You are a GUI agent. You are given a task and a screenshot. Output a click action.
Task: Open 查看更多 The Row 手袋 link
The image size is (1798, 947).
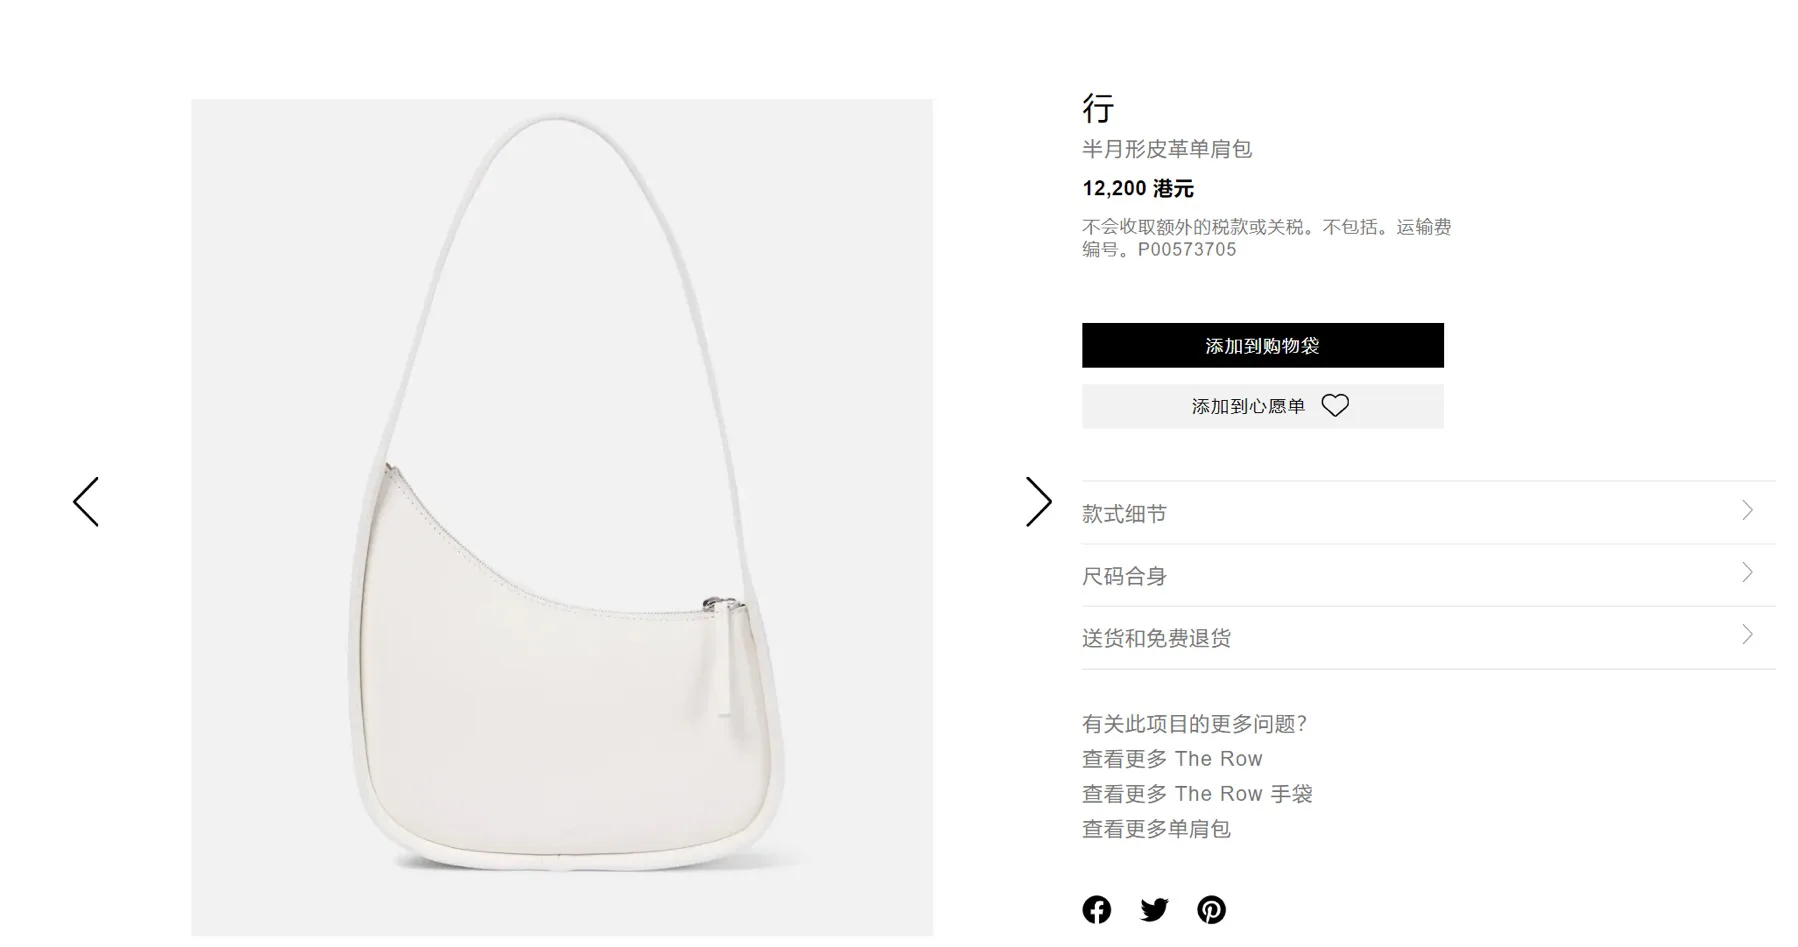point(1197,793)
